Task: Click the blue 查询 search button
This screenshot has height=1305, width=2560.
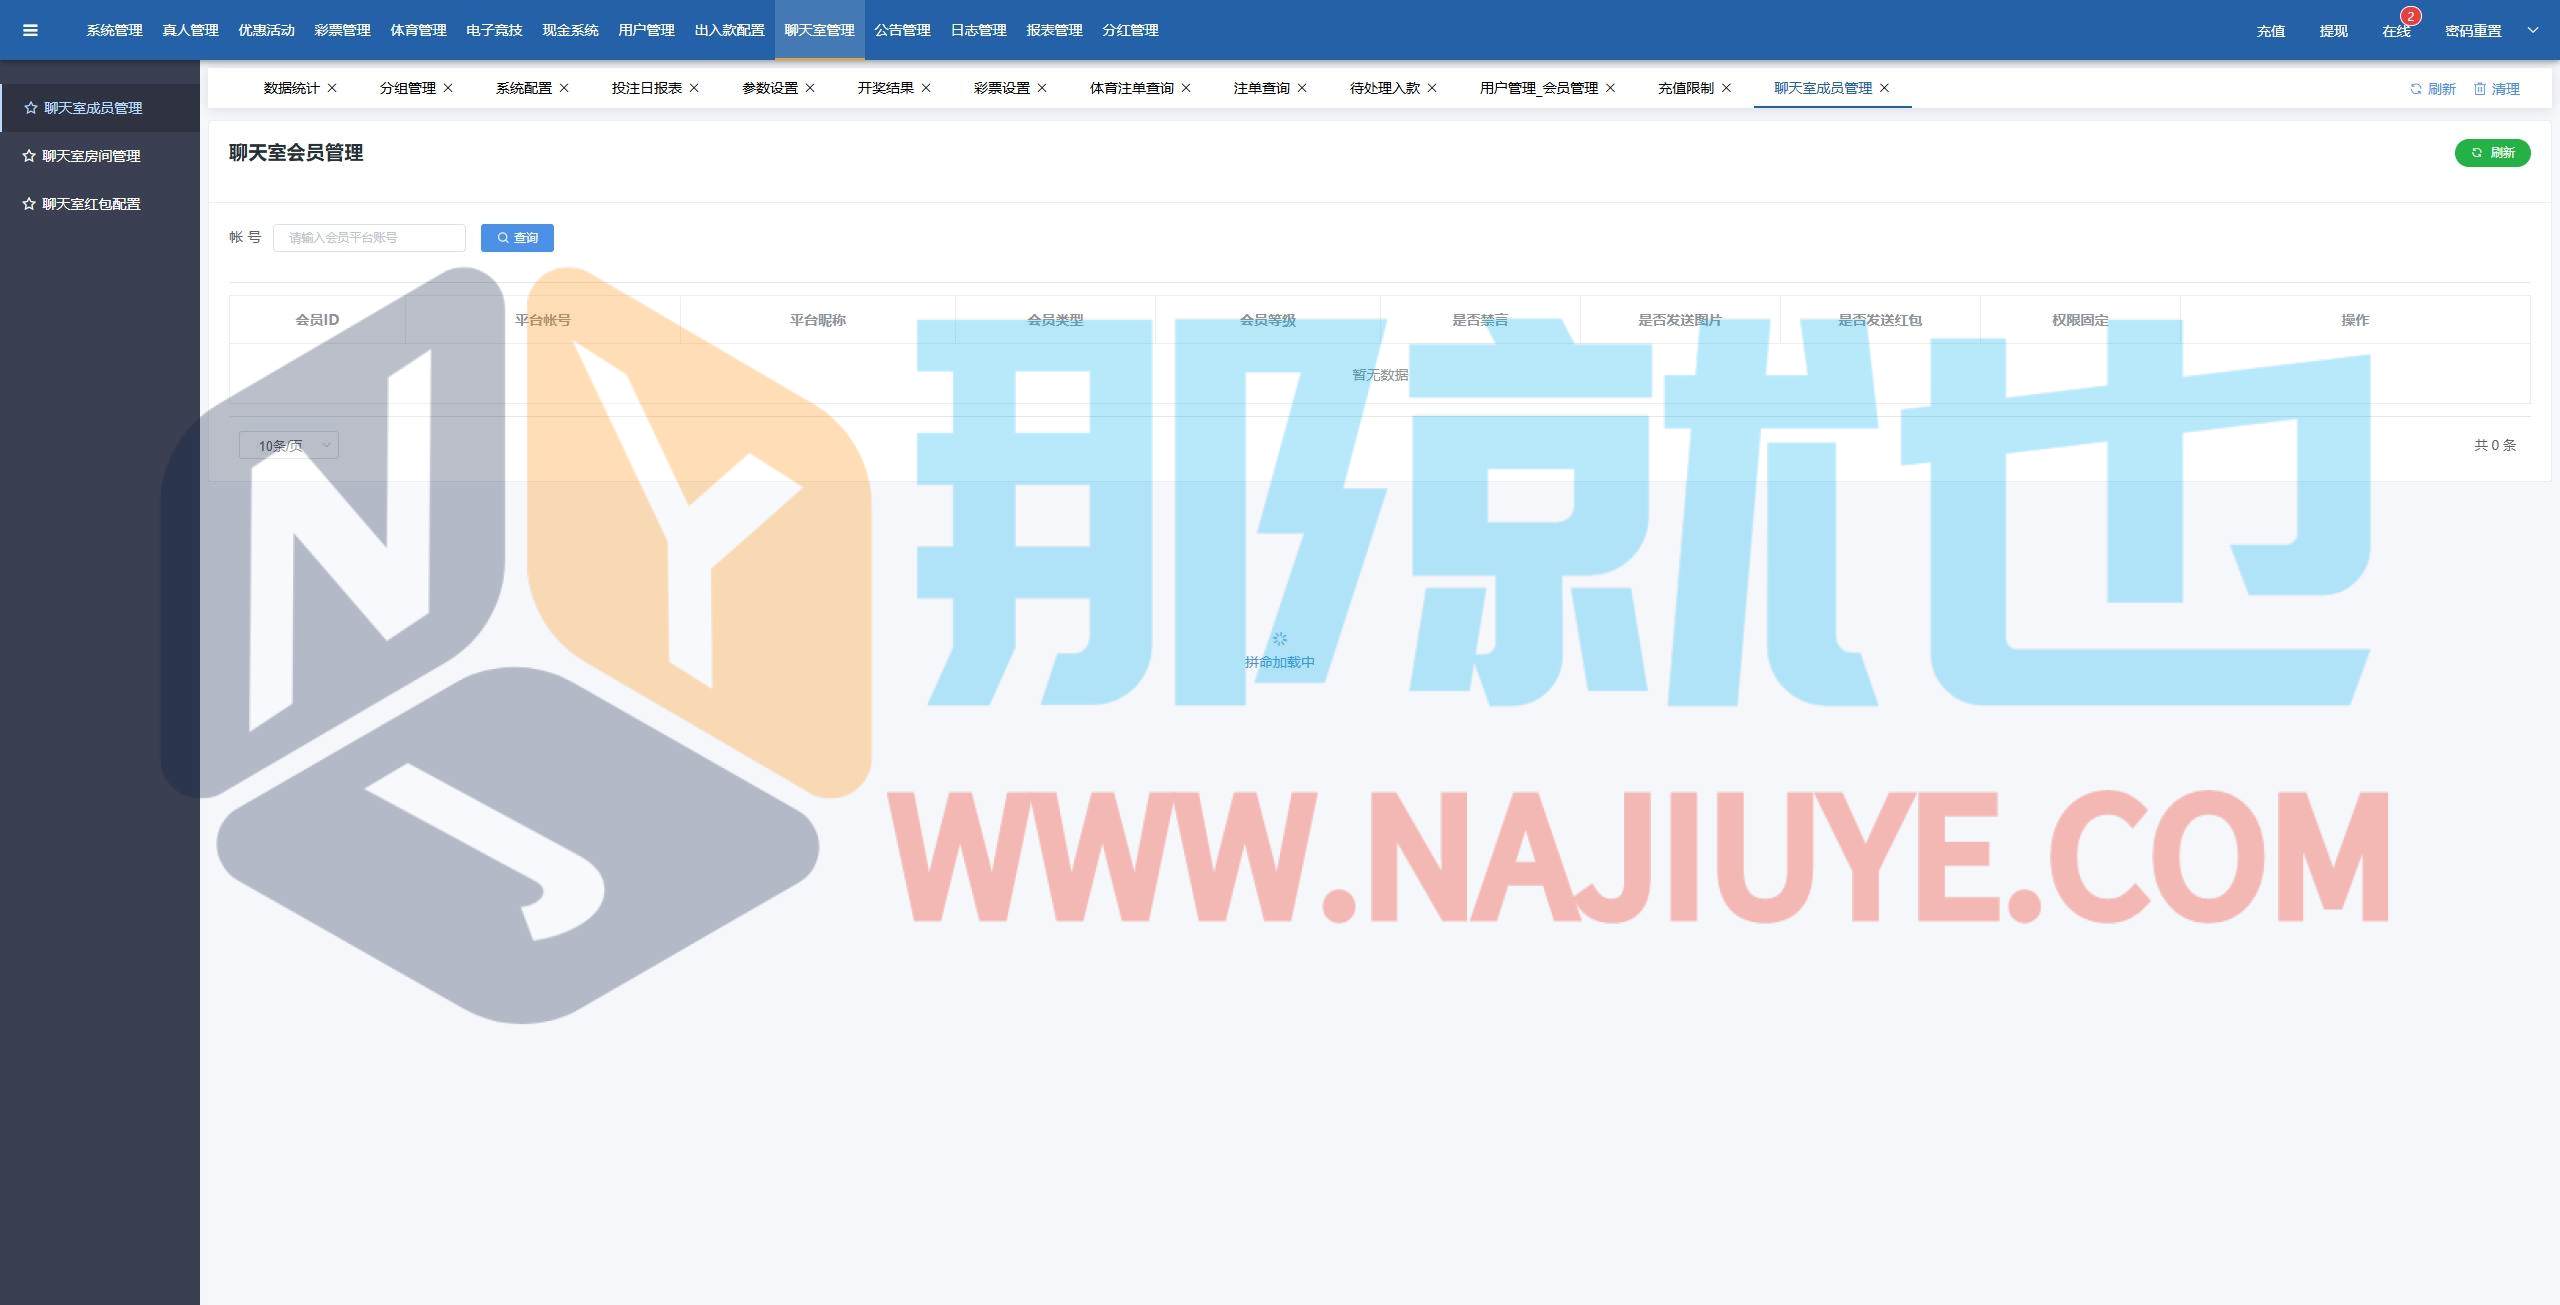Action: click(517, 238)
